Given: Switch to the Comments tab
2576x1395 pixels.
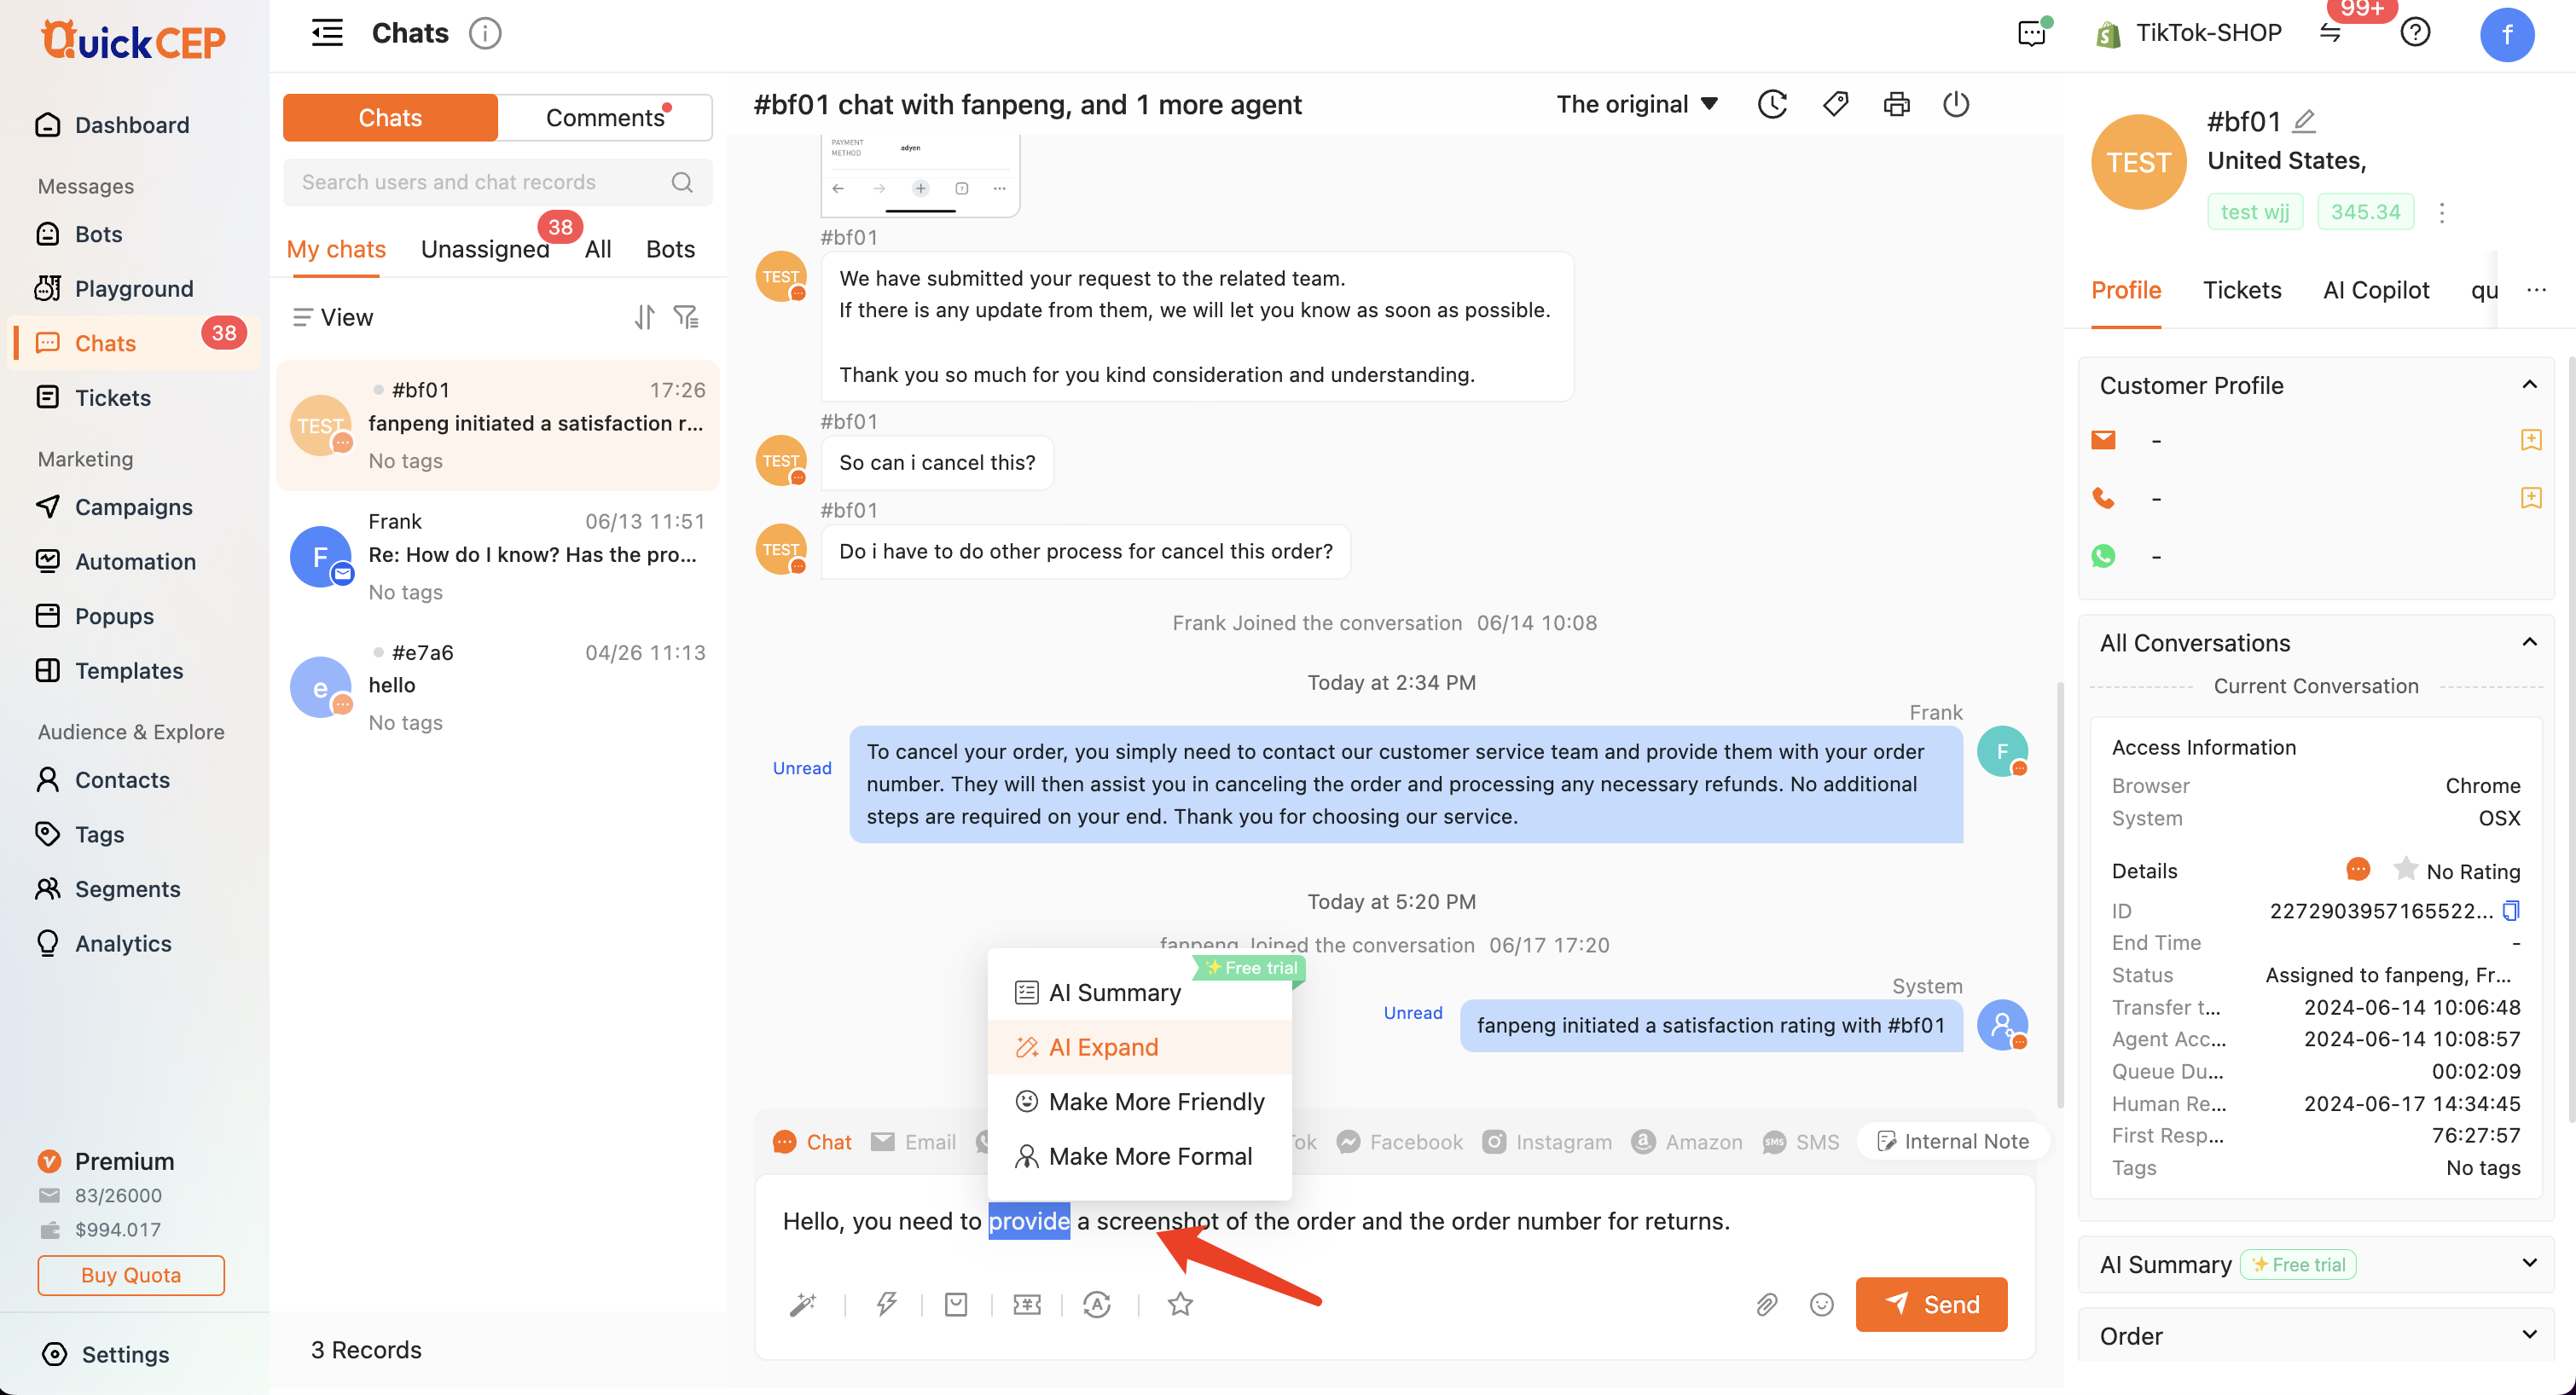Looking at the screenshot, I should [605, 117].
